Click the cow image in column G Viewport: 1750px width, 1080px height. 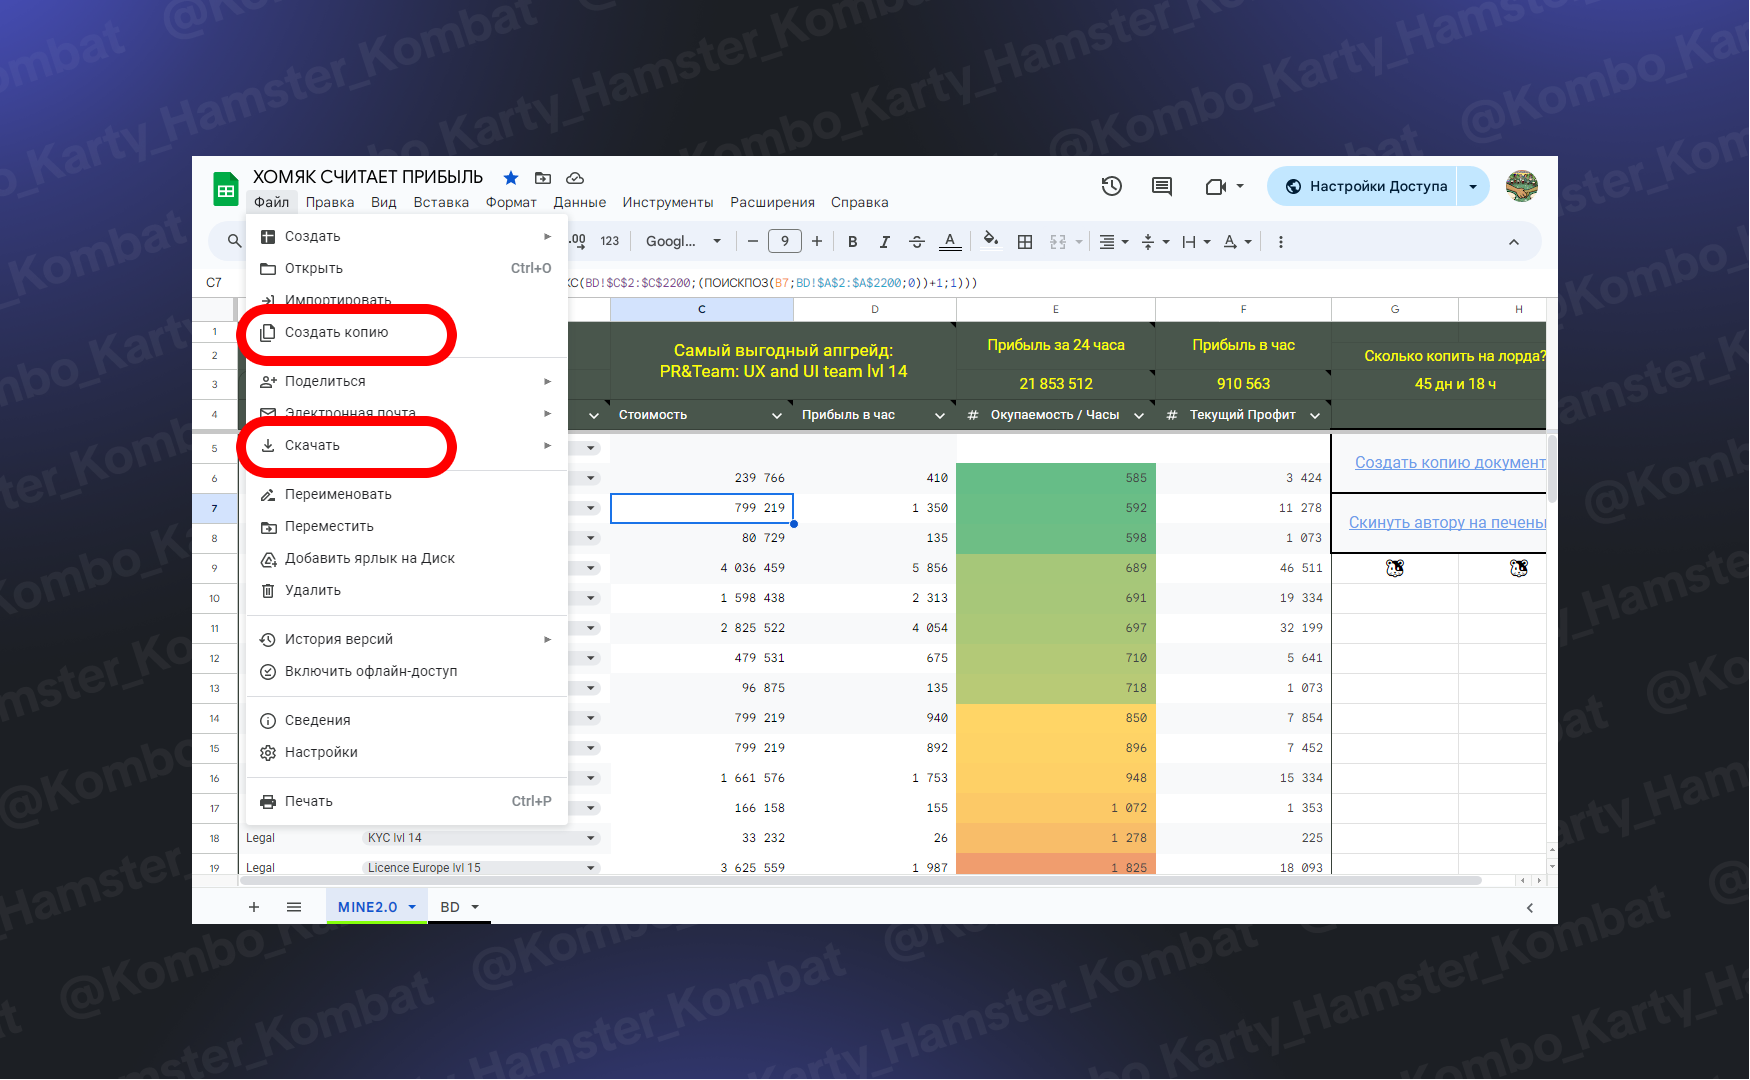pos(1395,568)
